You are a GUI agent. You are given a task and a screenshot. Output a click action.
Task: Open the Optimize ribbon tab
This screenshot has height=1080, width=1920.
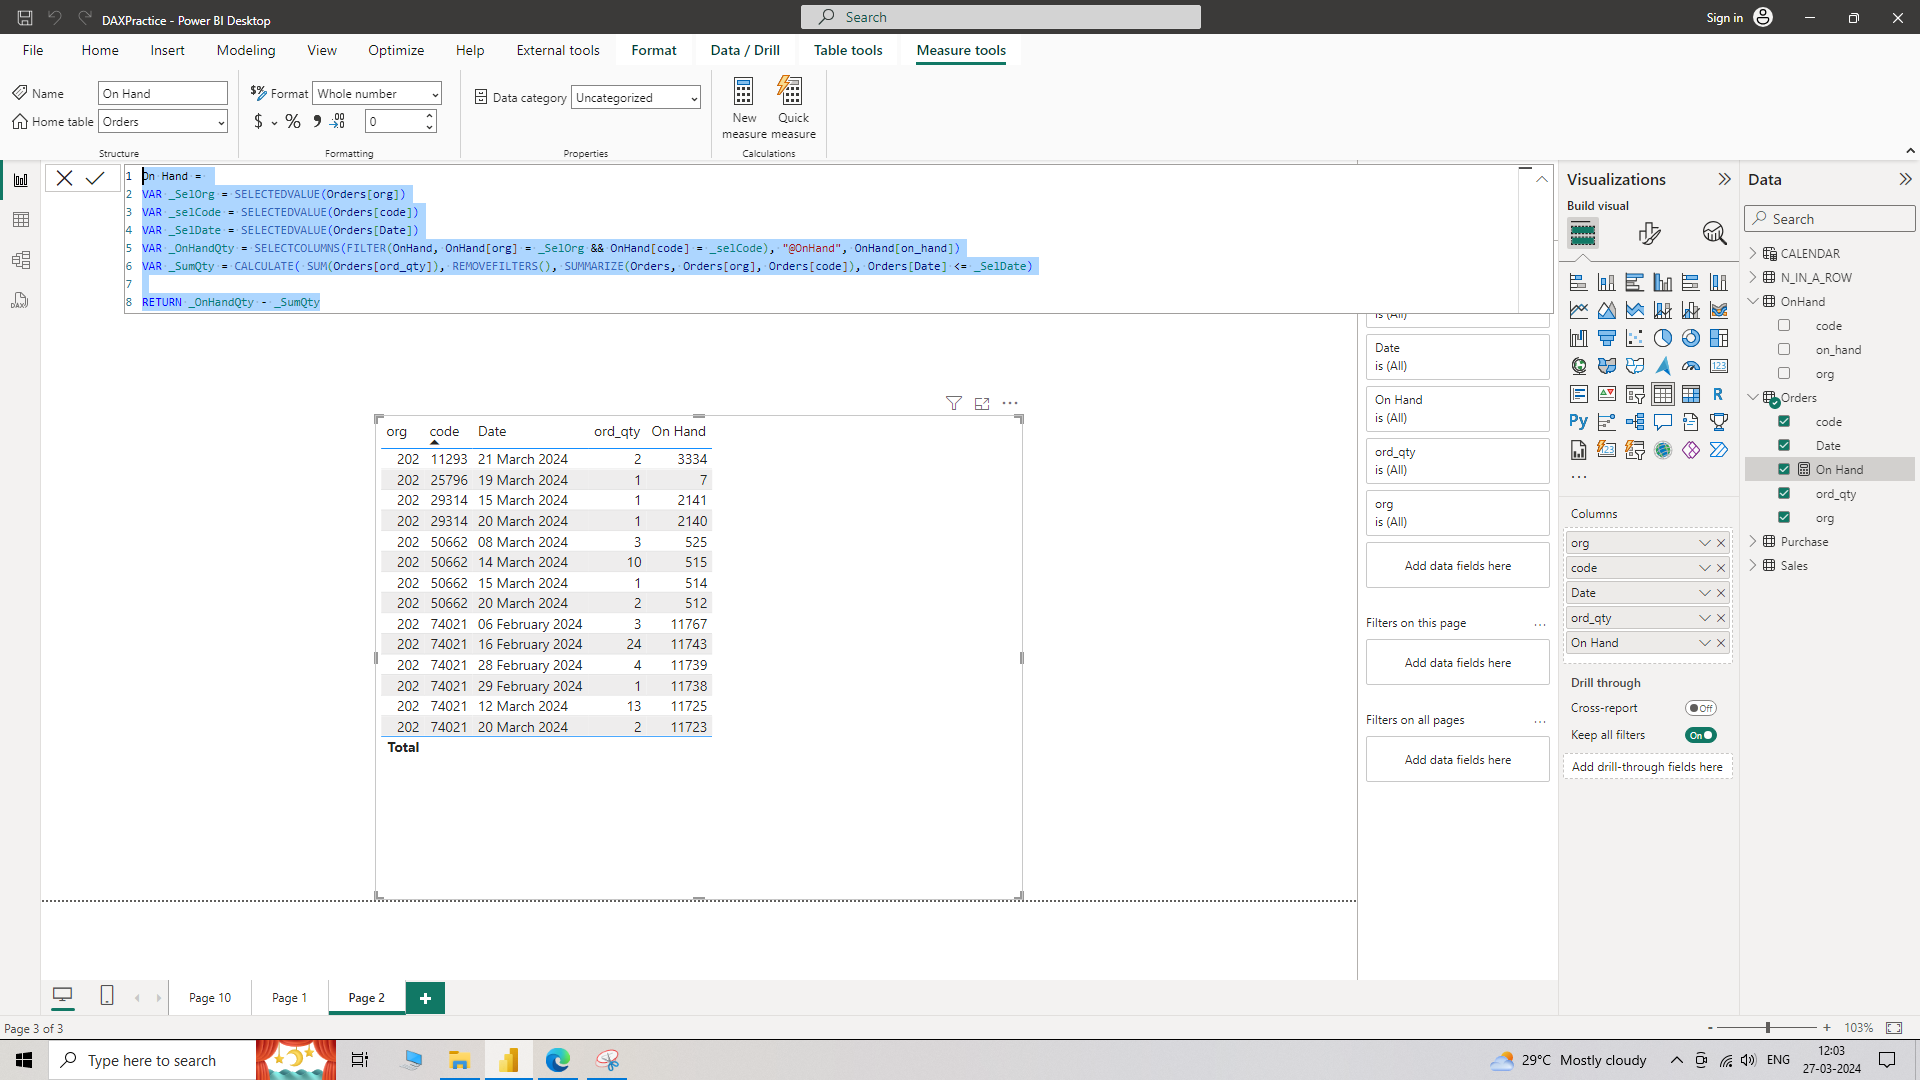click(x=396, y=50)
